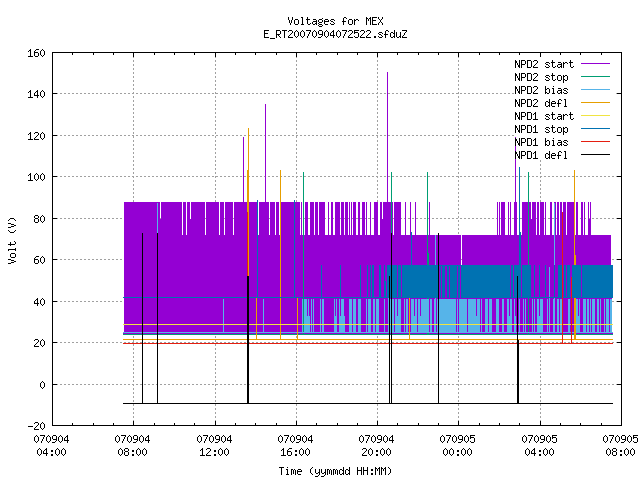The image size is (640, 480).
Task: Click the 140 Y-axis tick label
Action: pyautogui.click(x=36, y=94)
